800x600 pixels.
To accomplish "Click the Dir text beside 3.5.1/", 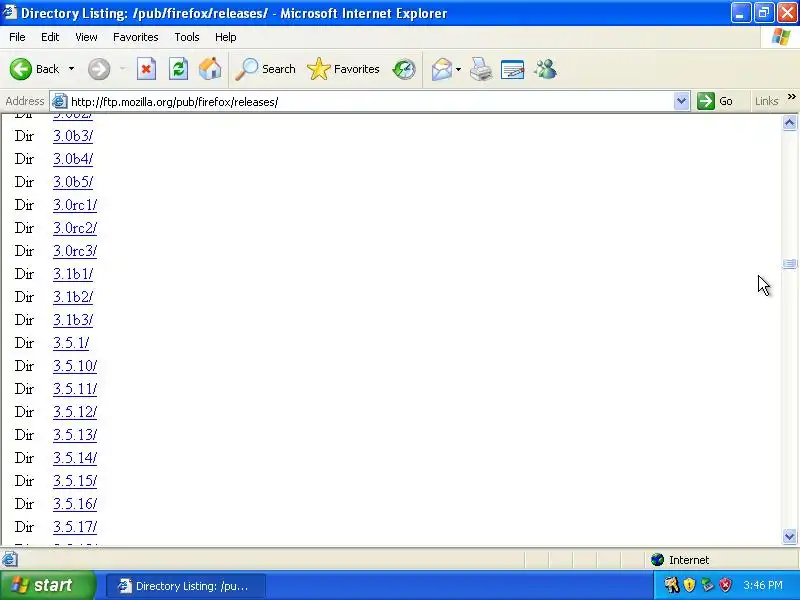I will [24, 343].
